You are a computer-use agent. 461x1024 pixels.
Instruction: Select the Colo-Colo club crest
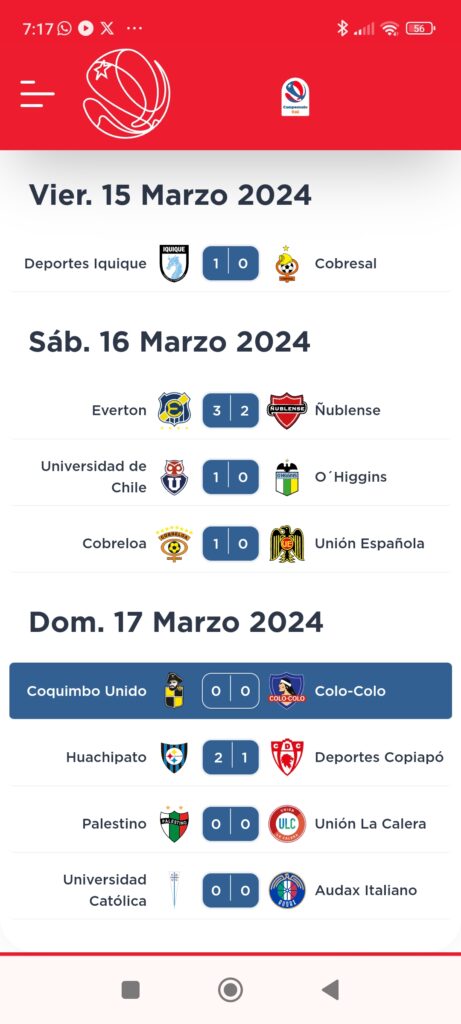[x=287, y=691]
